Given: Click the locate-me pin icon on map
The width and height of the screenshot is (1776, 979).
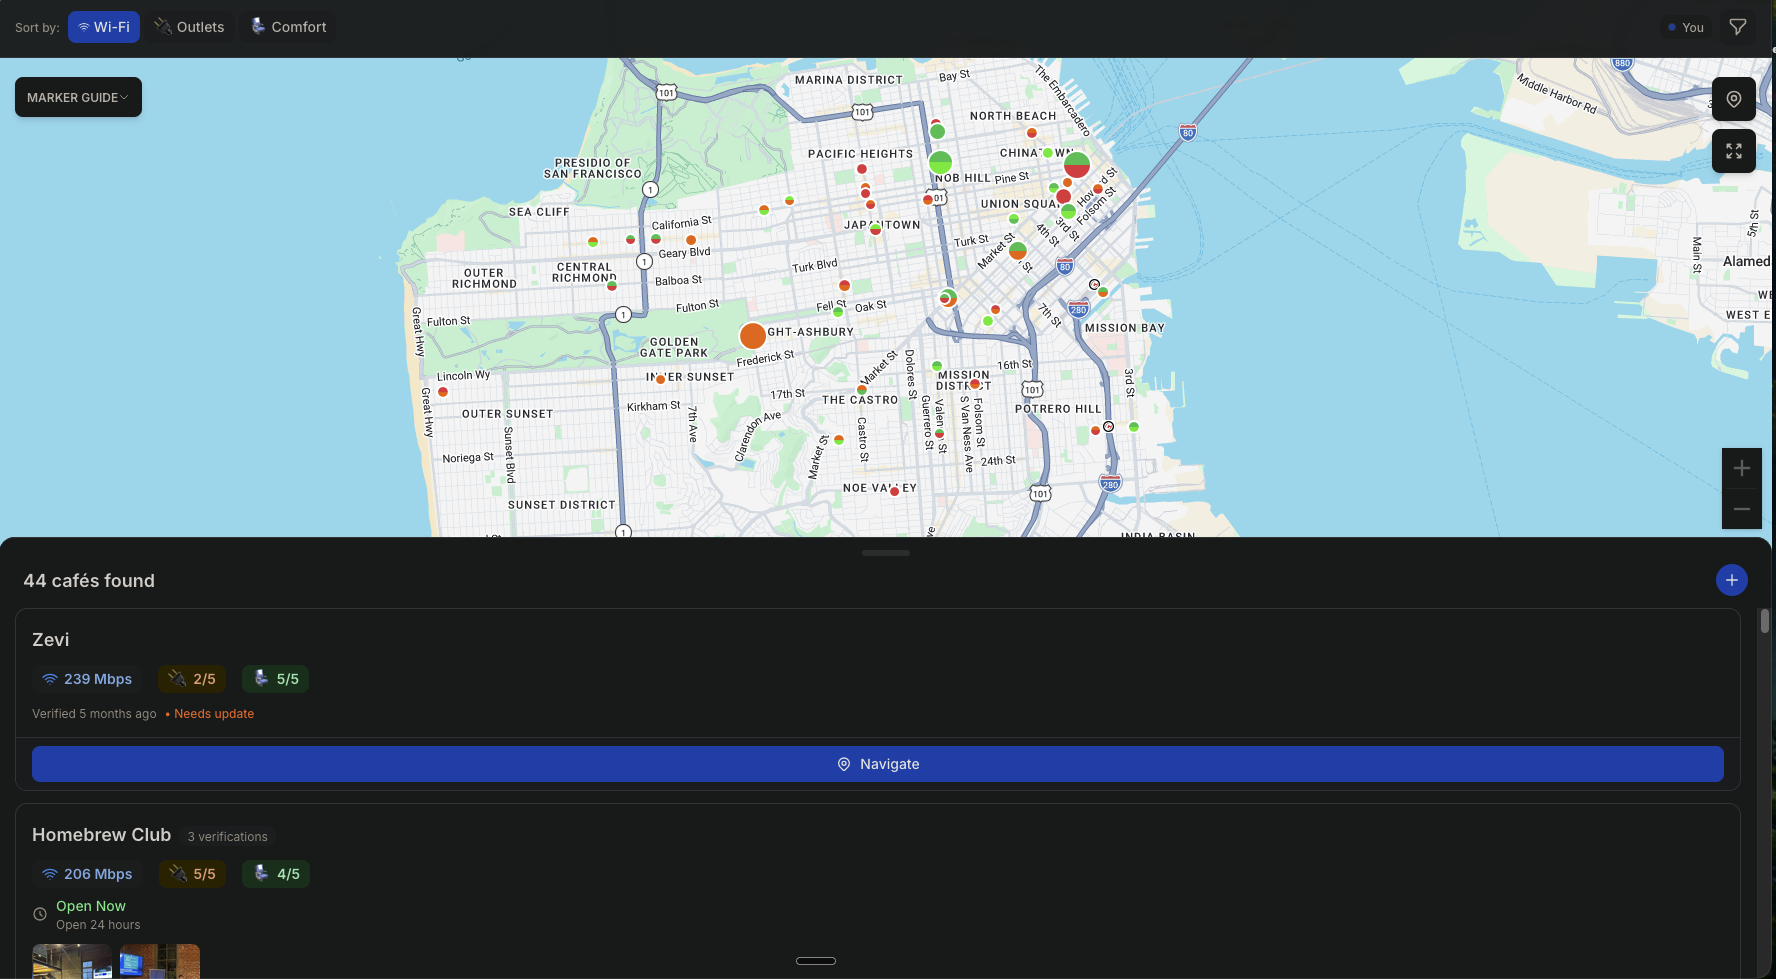Looking at the screenshot, I should pos(1734,99).
